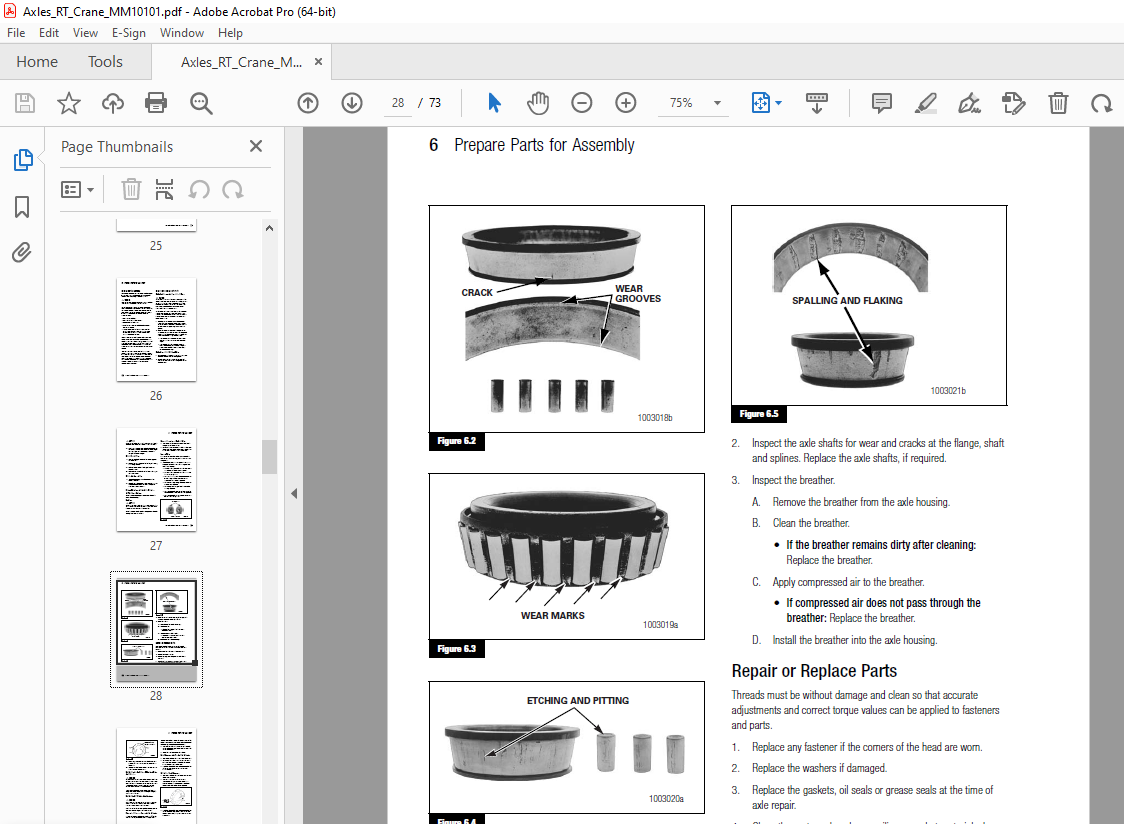Delete selected thumbnail pages with the trash icon
This screenshot has height=824, width=1124.
(x=131, y=190)
